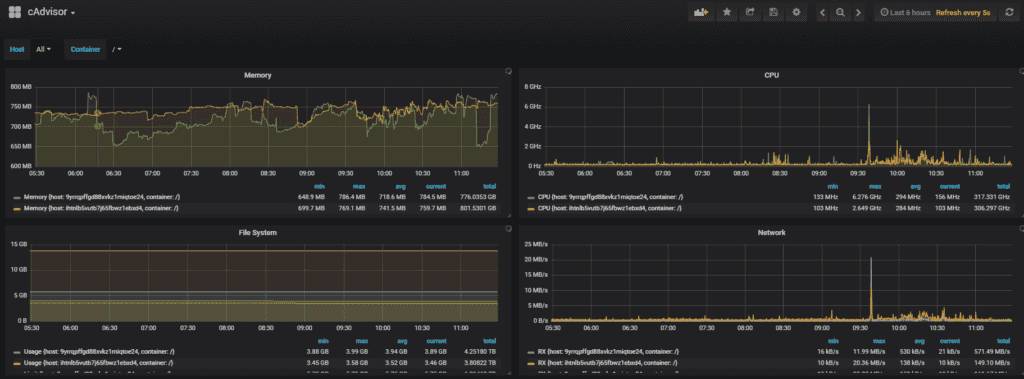Viewport: 1024px width, 379px height.
Task: Click grey color swatch of first CPU series
Action: click(x=531, y=197)
